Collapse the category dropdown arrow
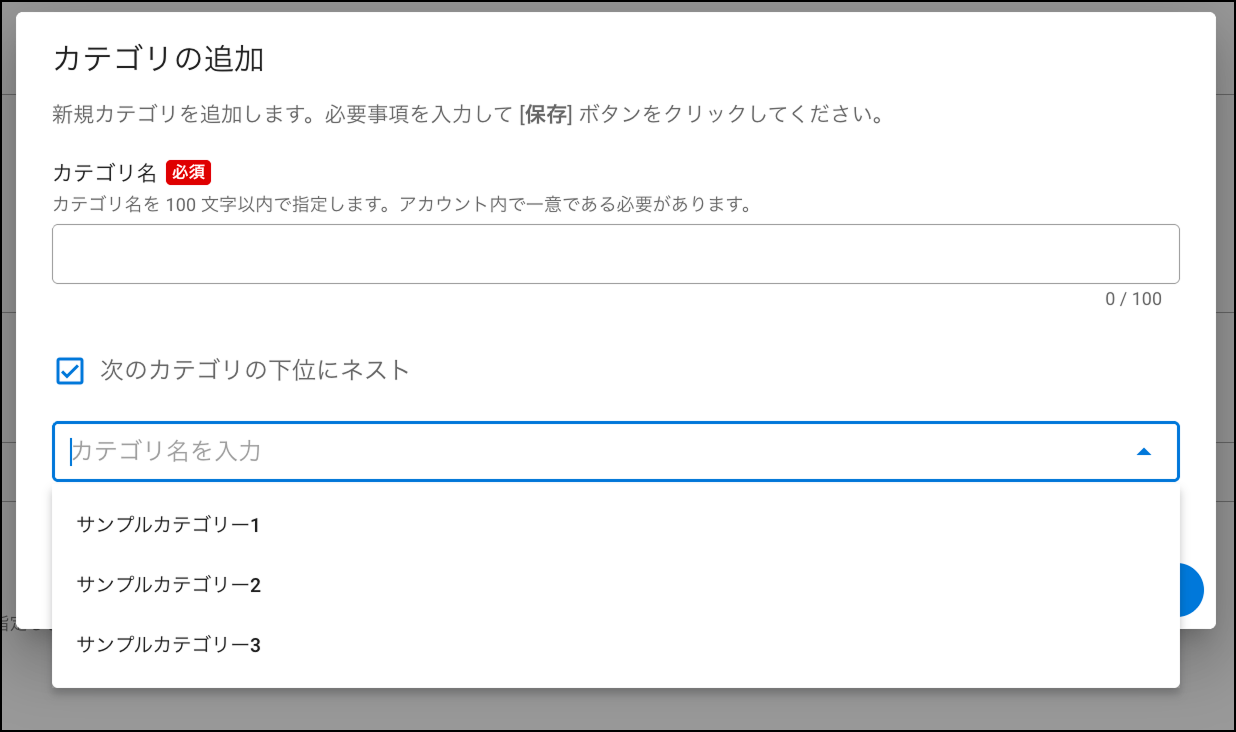 pos(1144,452)
